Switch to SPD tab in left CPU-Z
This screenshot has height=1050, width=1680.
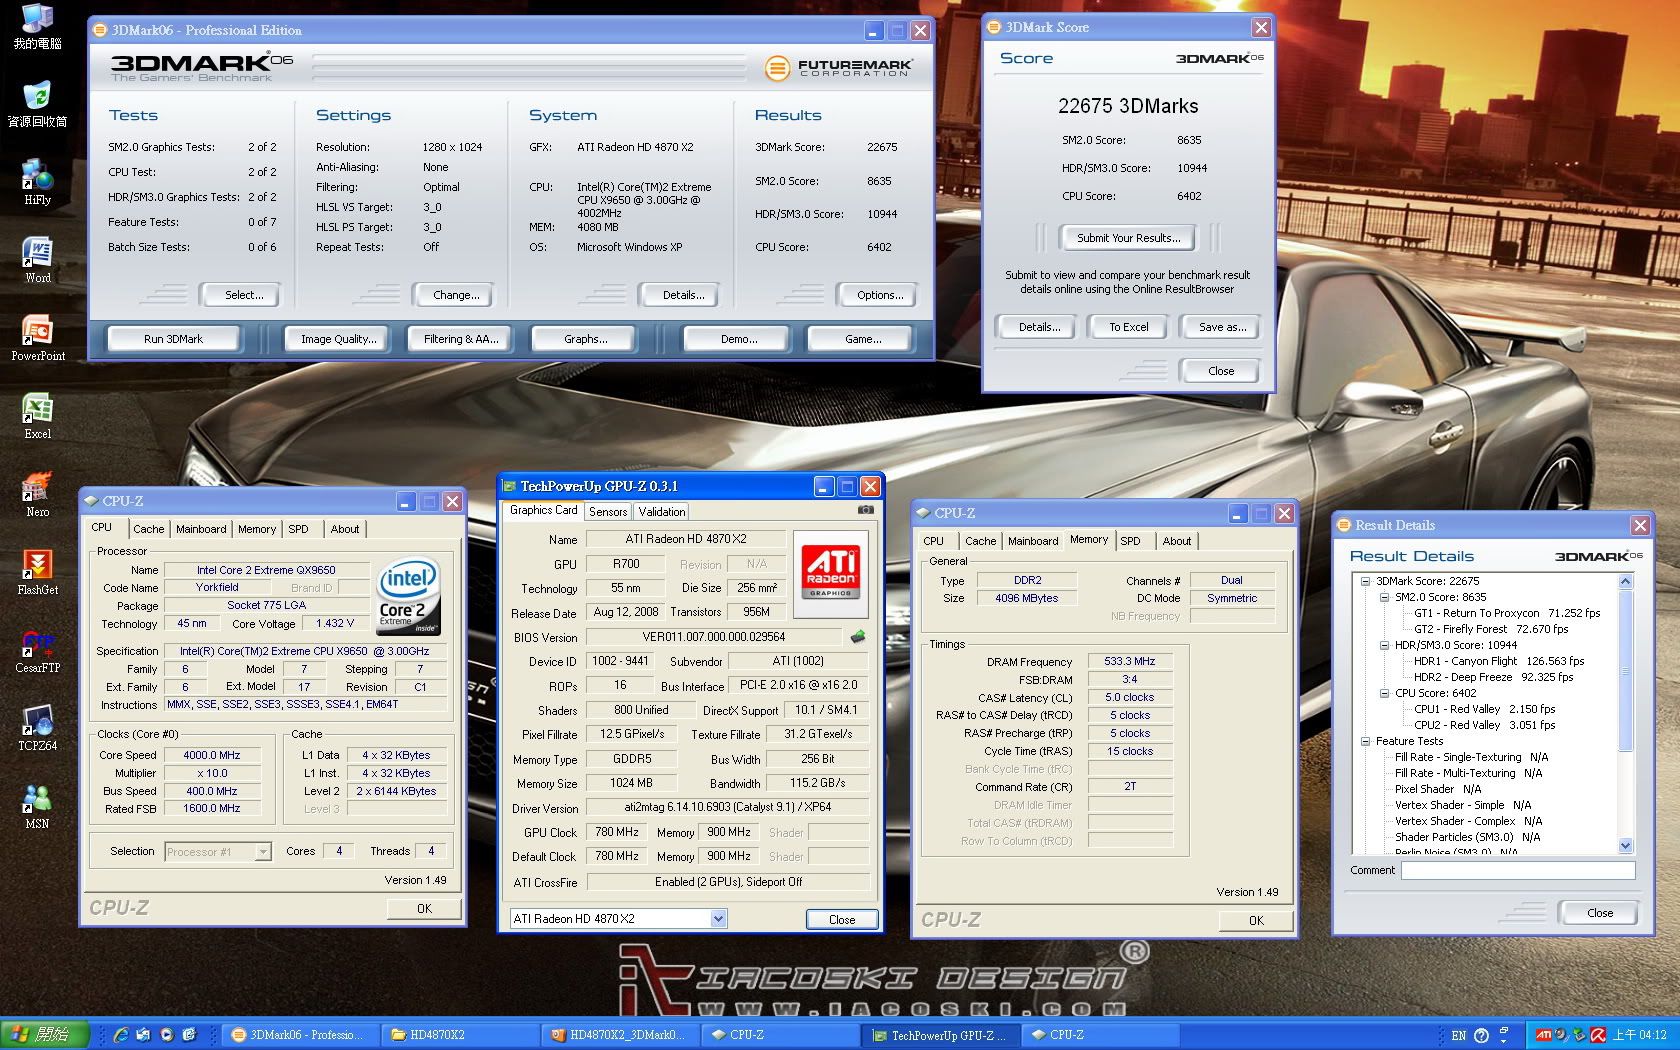click(298, 529)
